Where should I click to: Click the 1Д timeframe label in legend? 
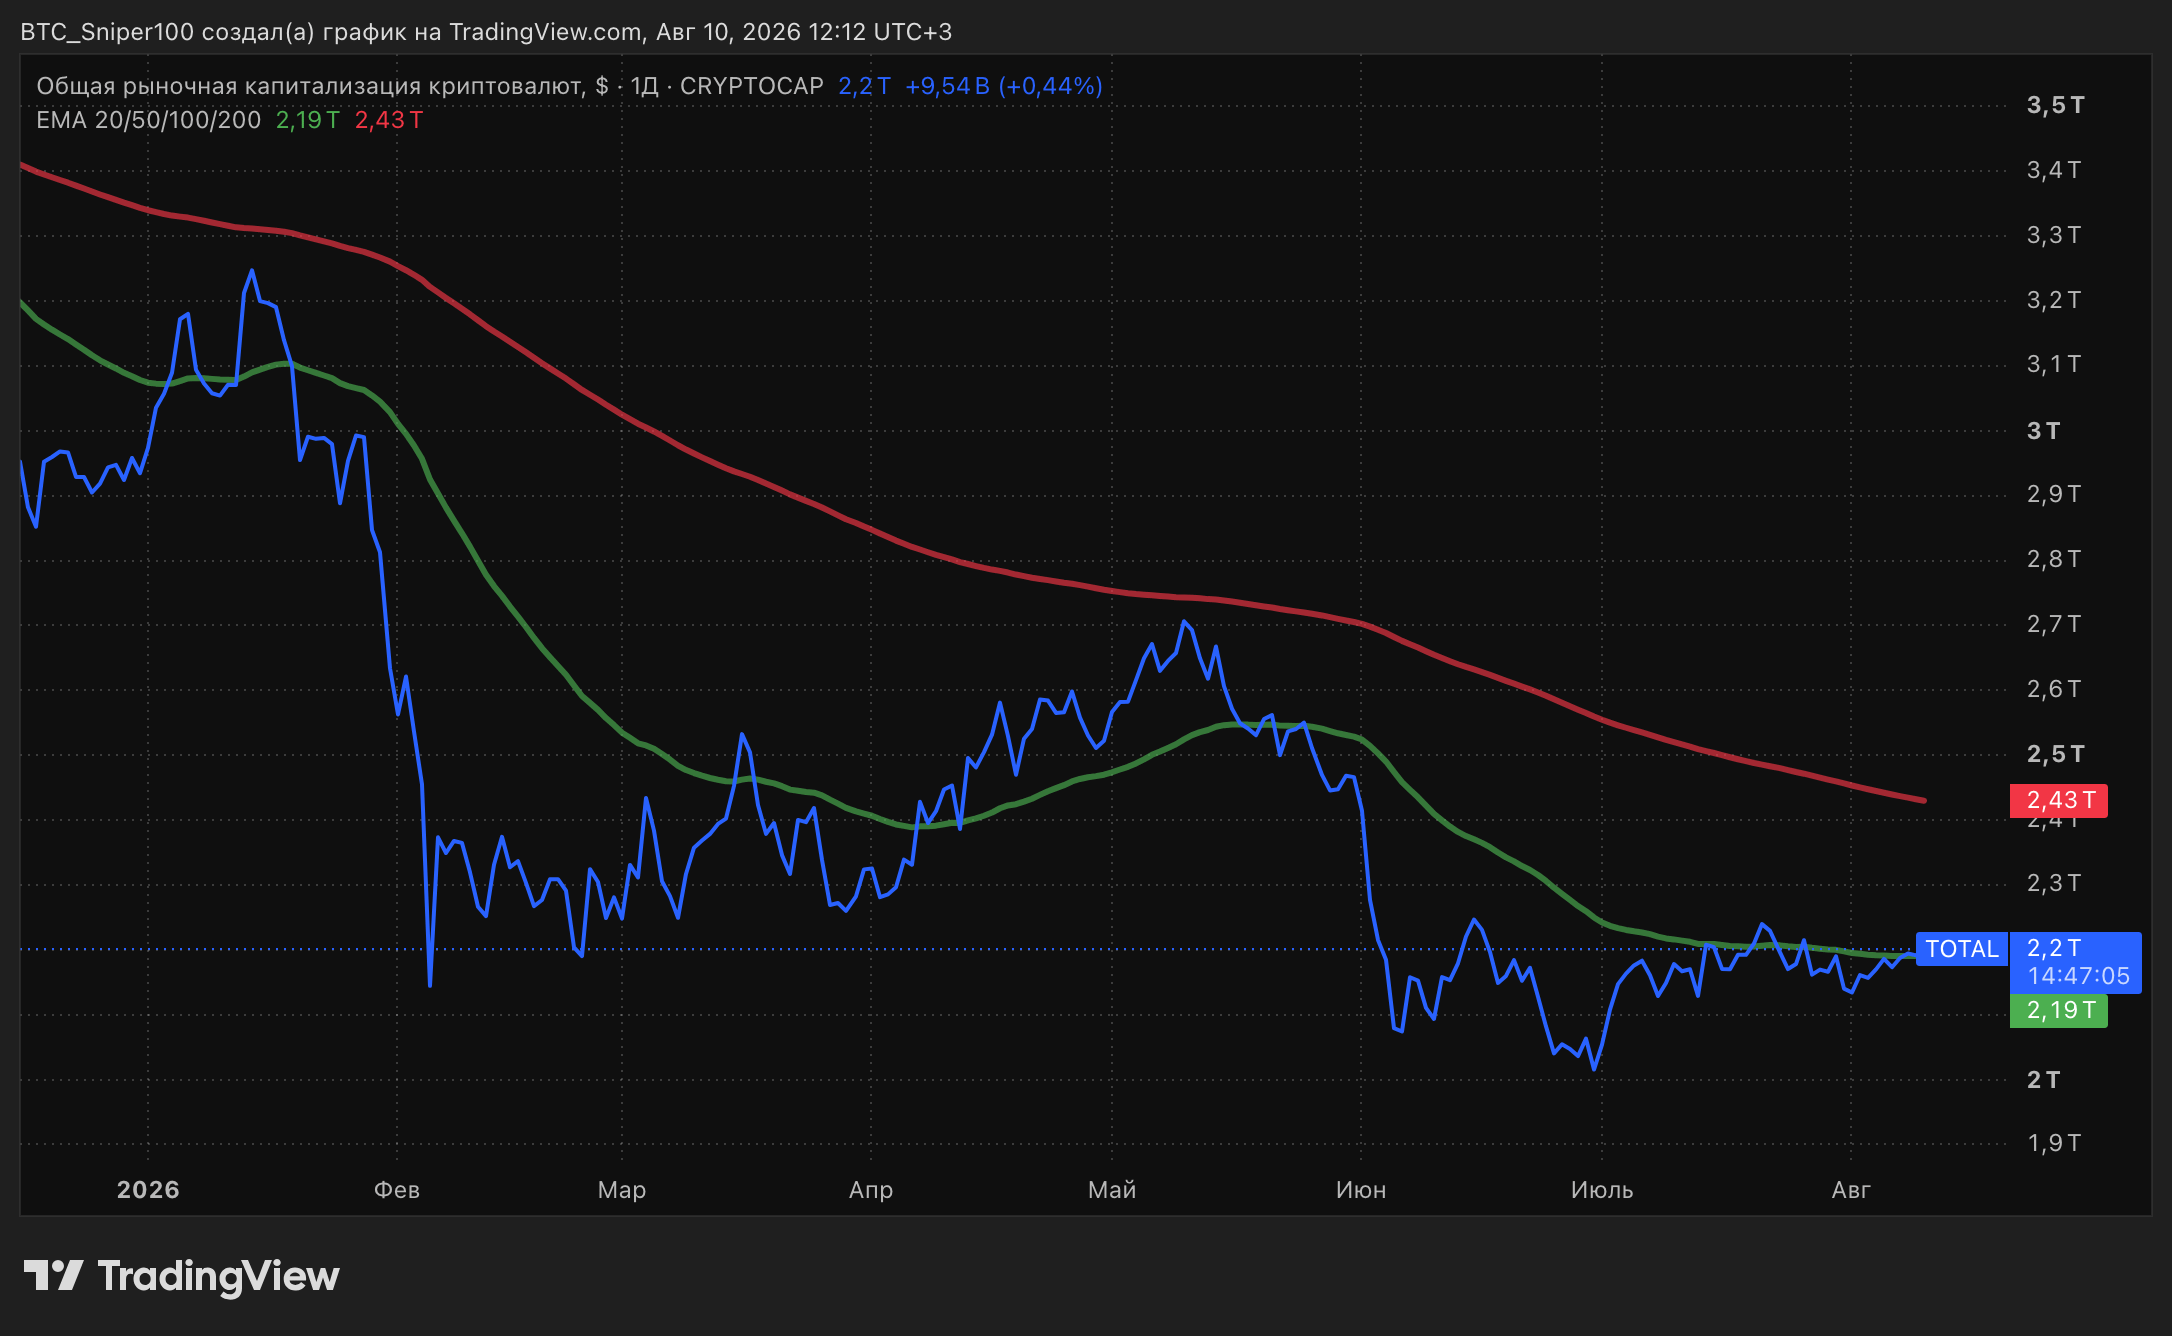tap(644, 86)
